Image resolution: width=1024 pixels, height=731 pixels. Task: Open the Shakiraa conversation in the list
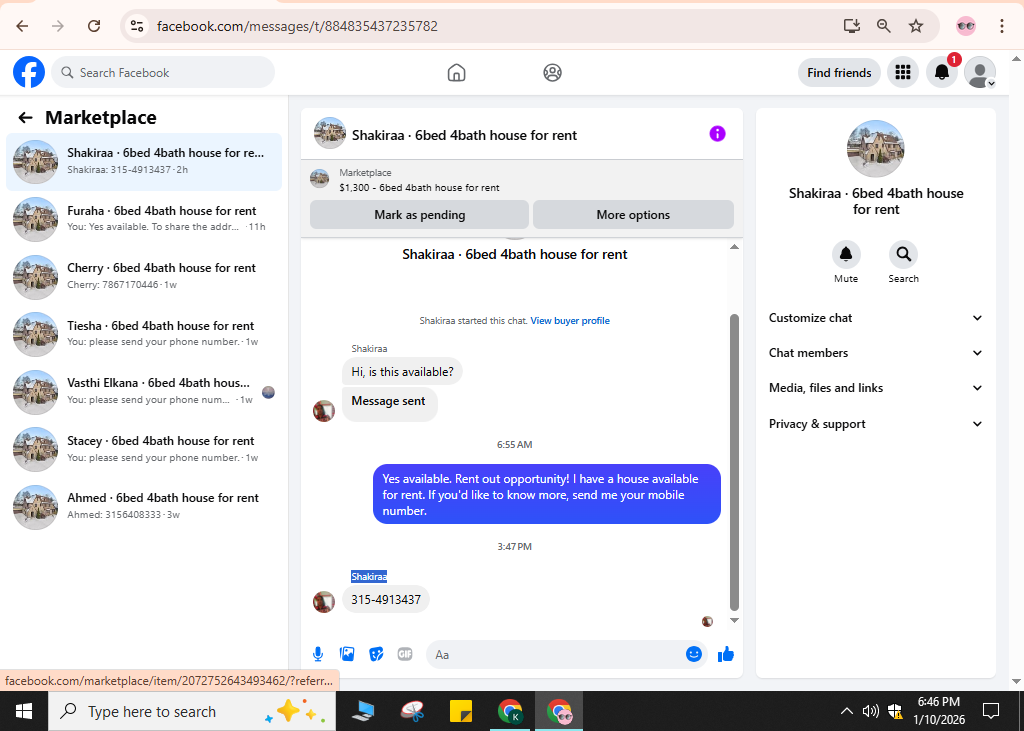point(144,162)
